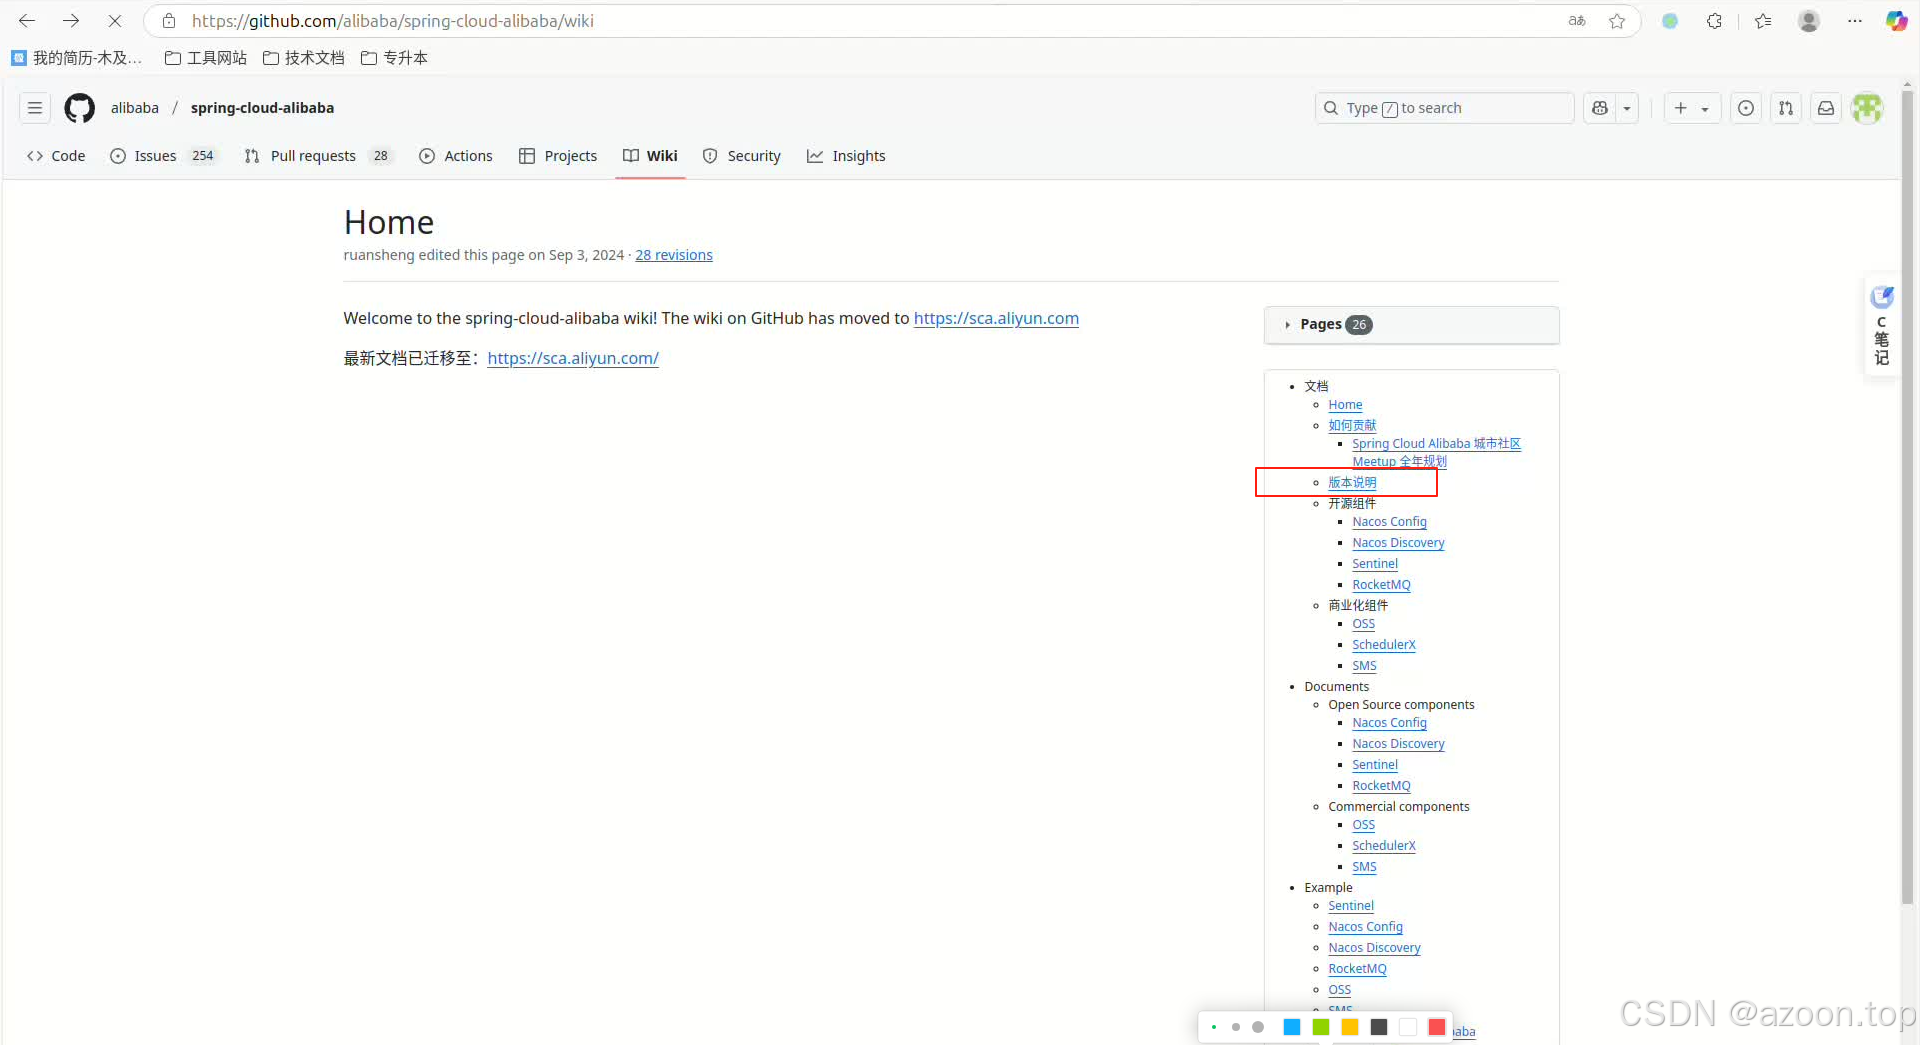This screenshot has height=1045, width=1920.
Task: Open the 技术文档 bookmark folder
Action: tap(304, 58)
